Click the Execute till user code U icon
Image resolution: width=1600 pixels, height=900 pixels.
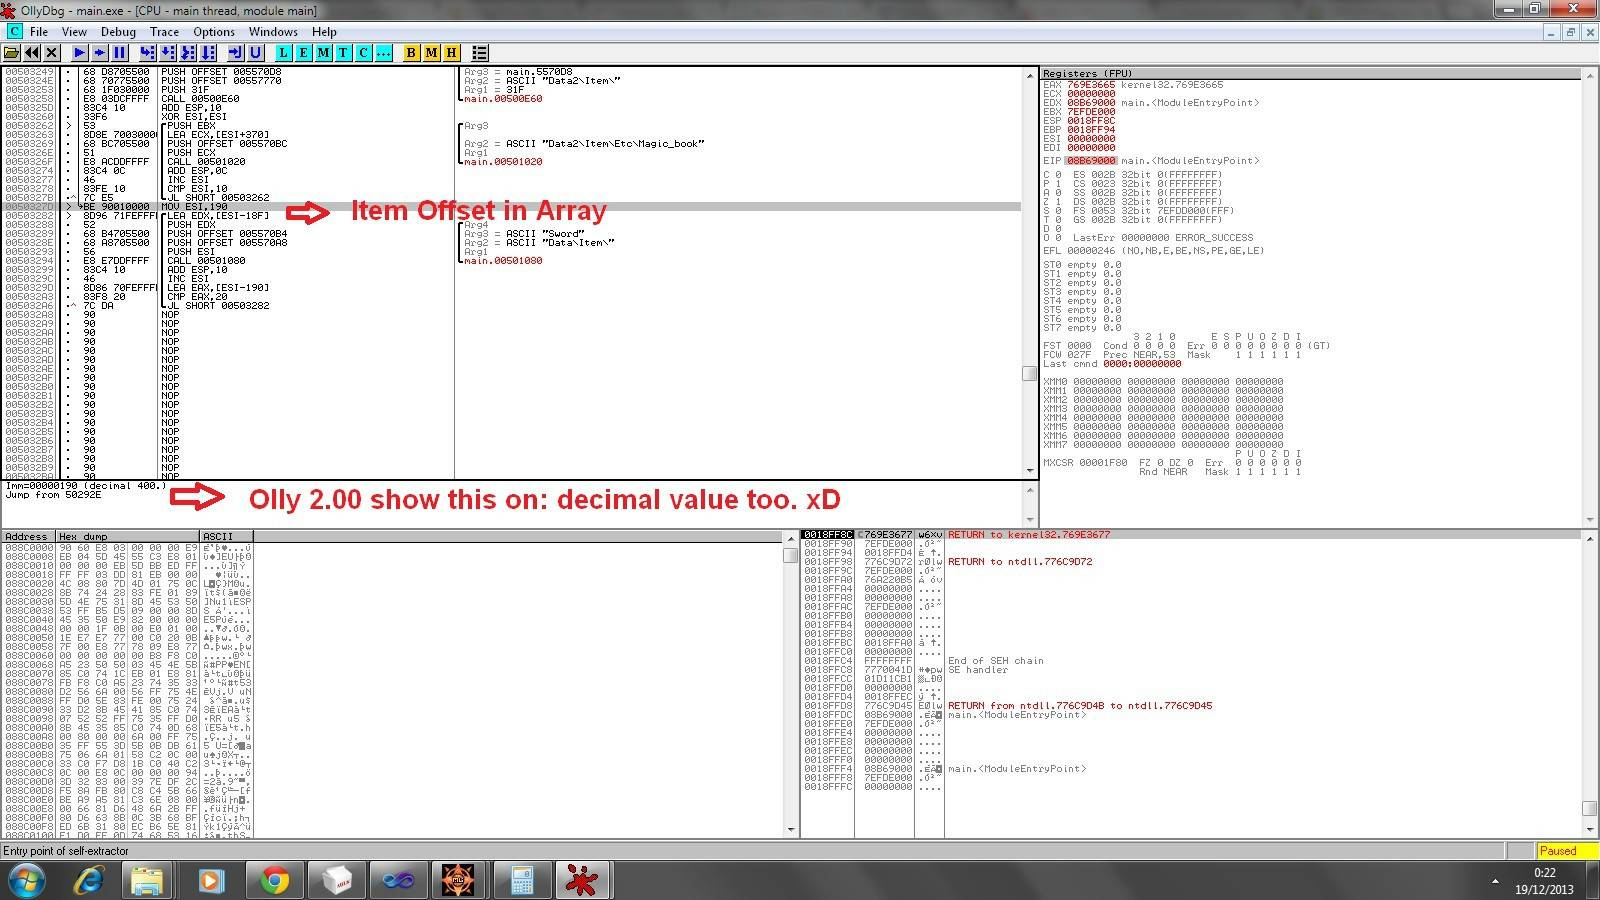[256, 52]
